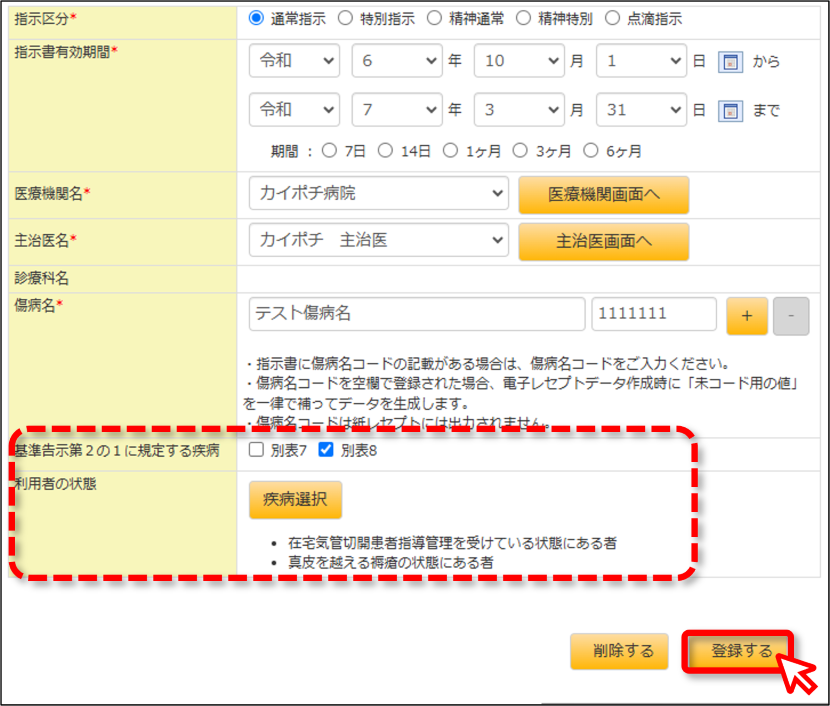Add a disease name row with plus button

pos(746,316)
